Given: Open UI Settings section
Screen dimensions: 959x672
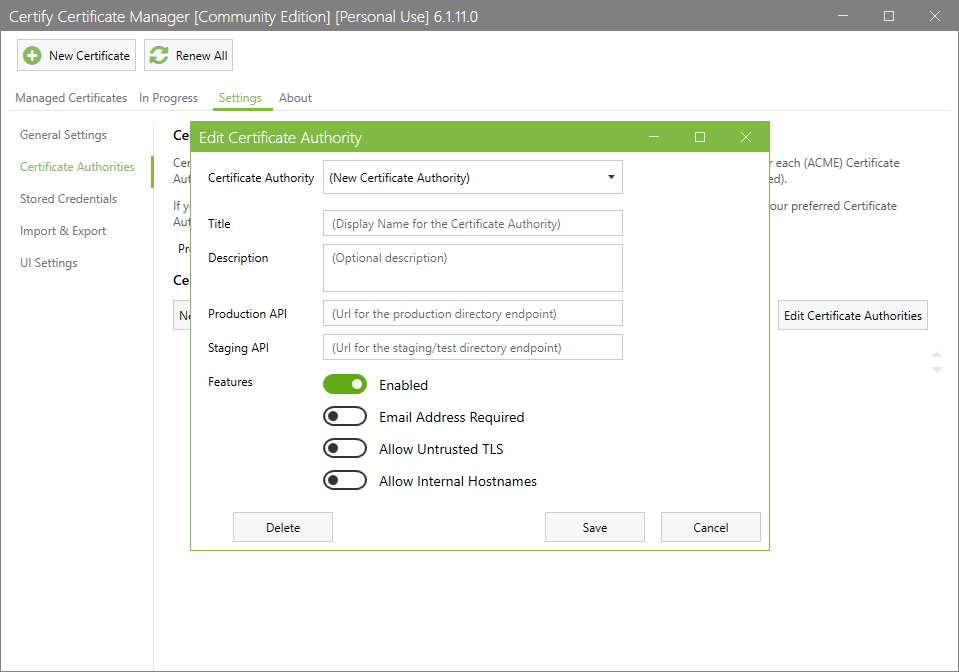Looking at the screenshot, I should pyautogui.click(x=48, y=263).
